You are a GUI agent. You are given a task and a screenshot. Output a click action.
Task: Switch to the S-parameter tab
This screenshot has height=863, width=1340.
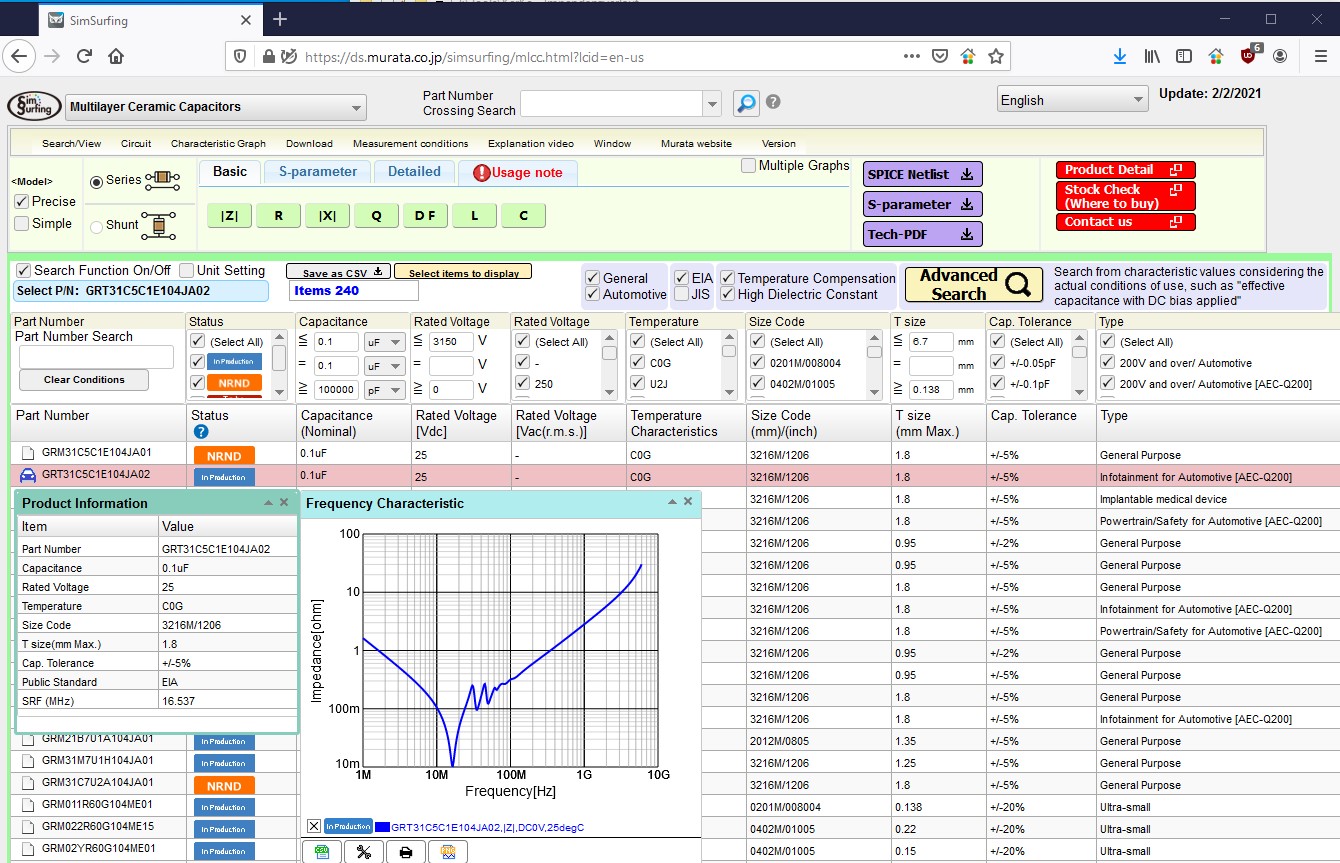(x=318, y=172)
